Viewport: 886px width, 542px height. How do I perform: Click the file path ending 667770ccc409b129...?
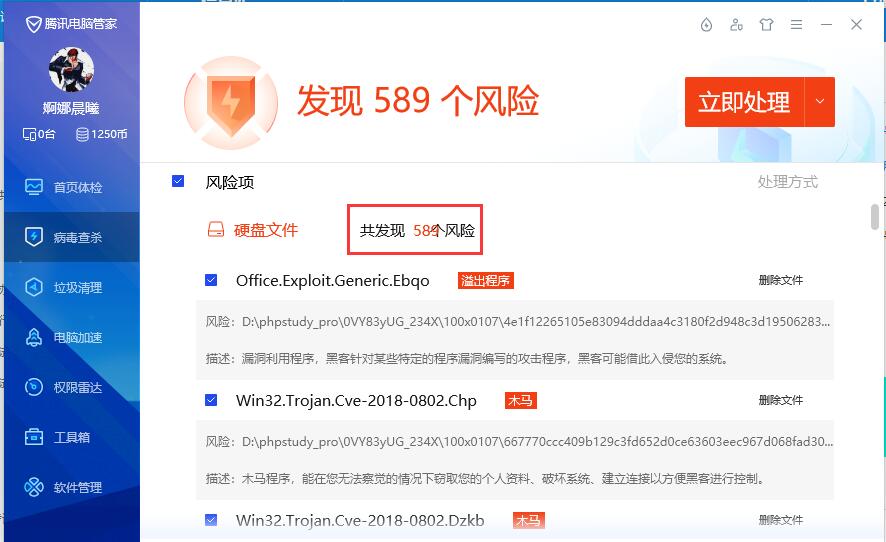537,441
